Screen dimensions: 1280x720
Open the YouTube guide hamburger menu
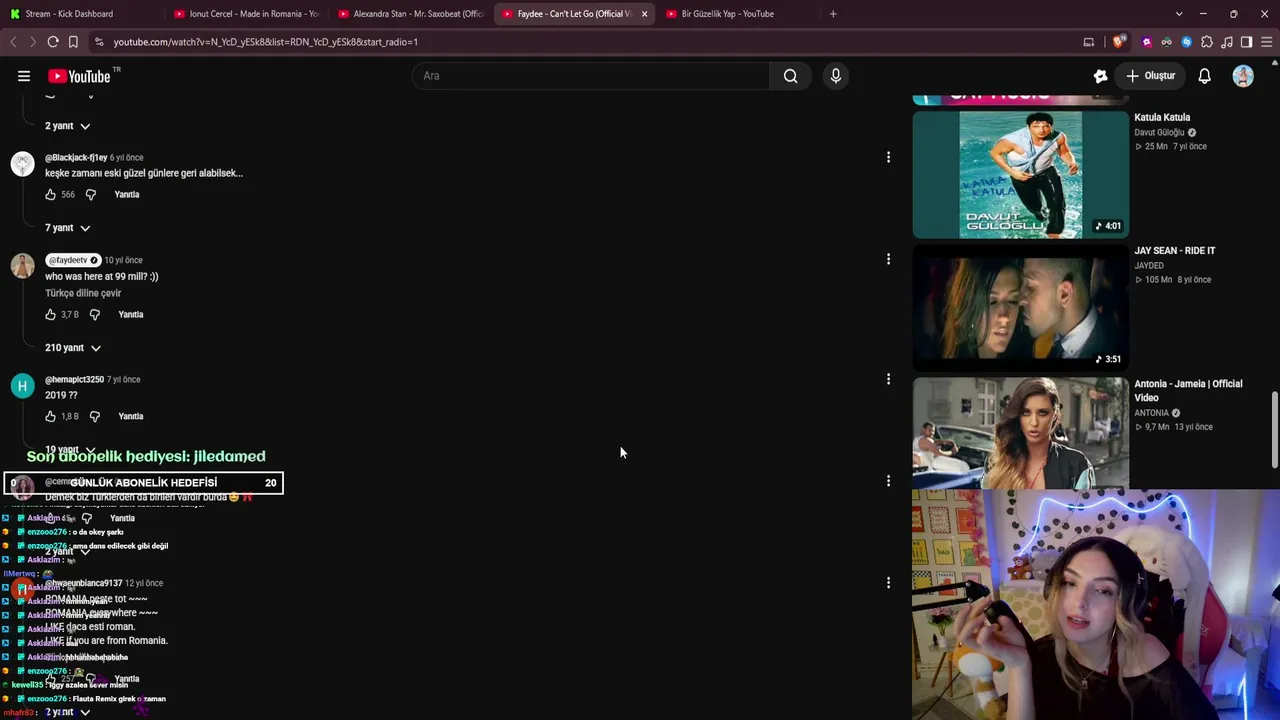24,76
